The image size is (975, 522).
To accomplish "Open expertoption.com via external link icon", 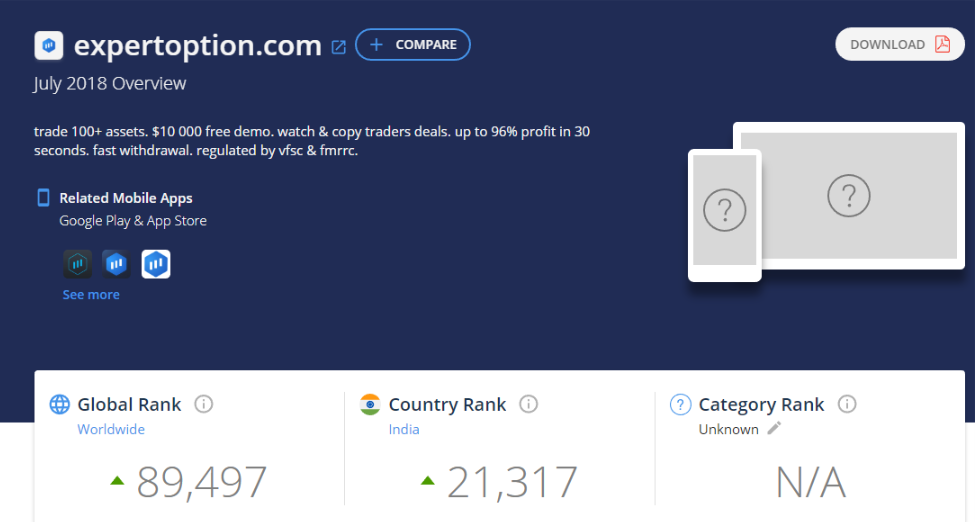I will click(x=338, y=47).
